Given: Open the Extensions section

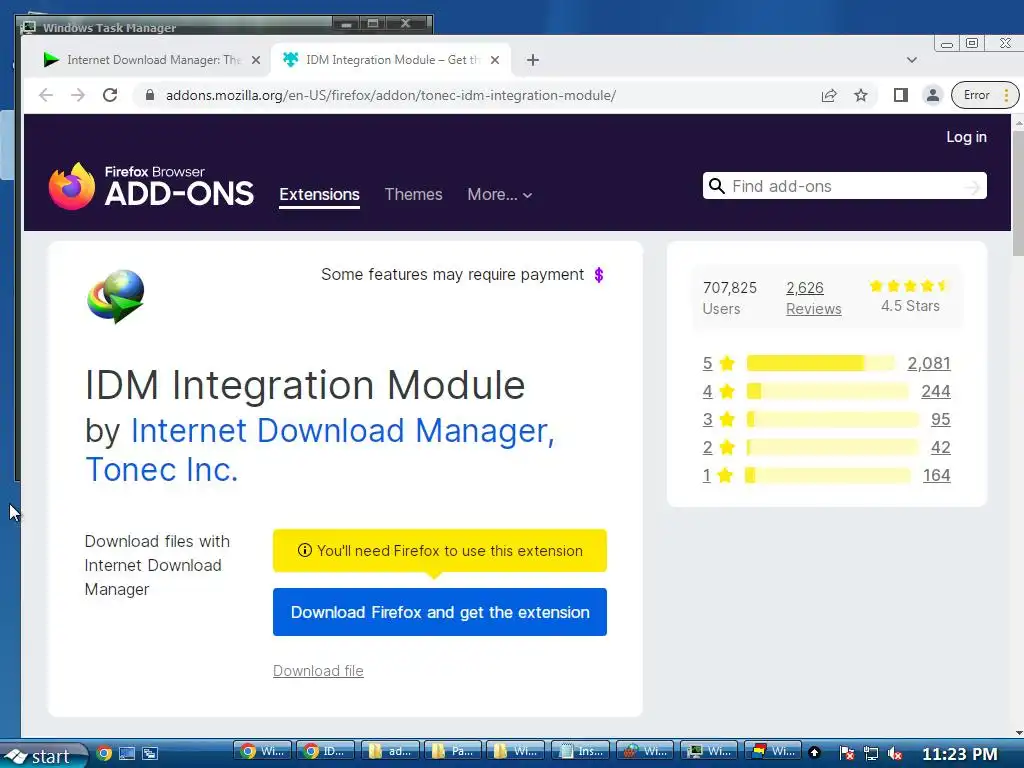Looking at the screenshot, I should pyautogui.click(x=319, y=195).
